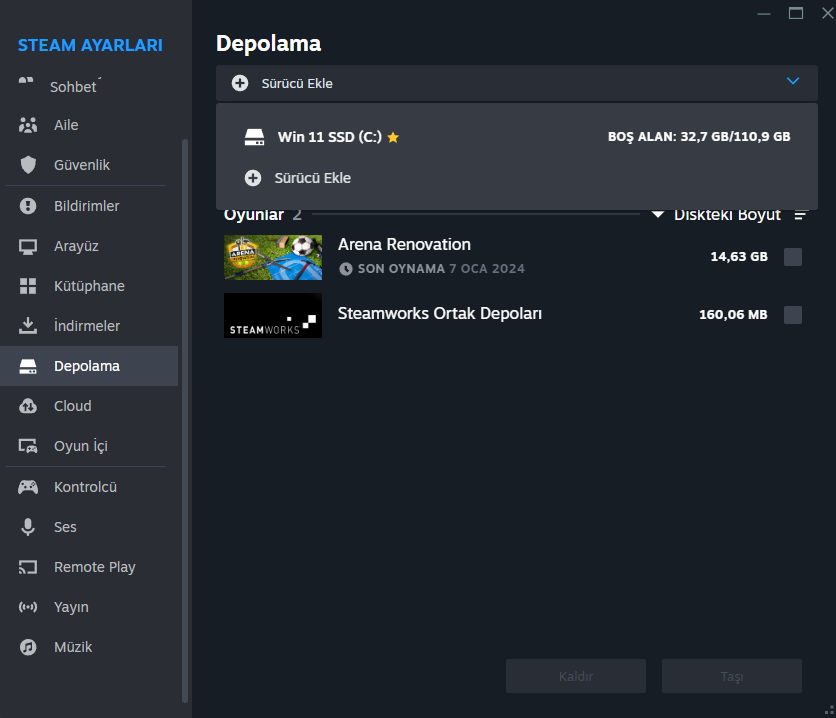
Task: Click the plus icon in dropdown Sürücü Ekle row
Action: pyautogui.click(x=253, y=178)
